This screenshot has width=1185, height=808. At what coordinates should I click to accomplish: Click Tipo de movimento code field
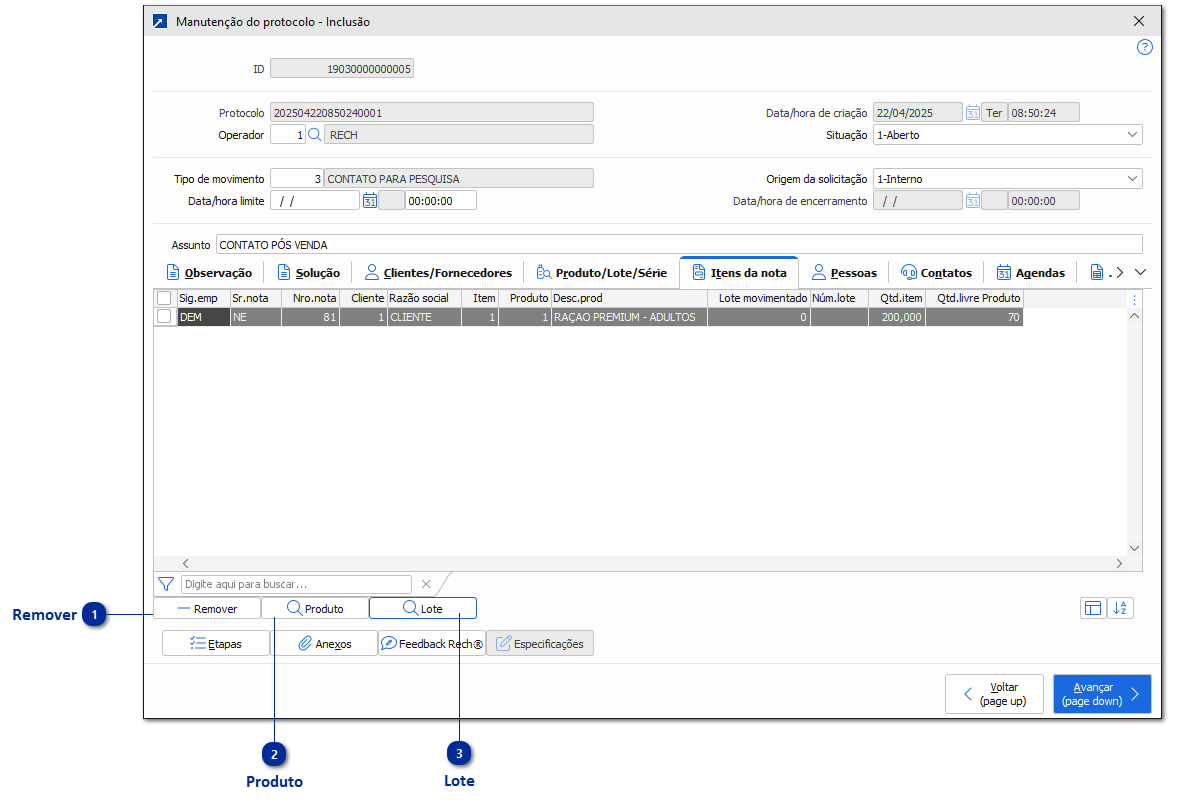(296, 178)
